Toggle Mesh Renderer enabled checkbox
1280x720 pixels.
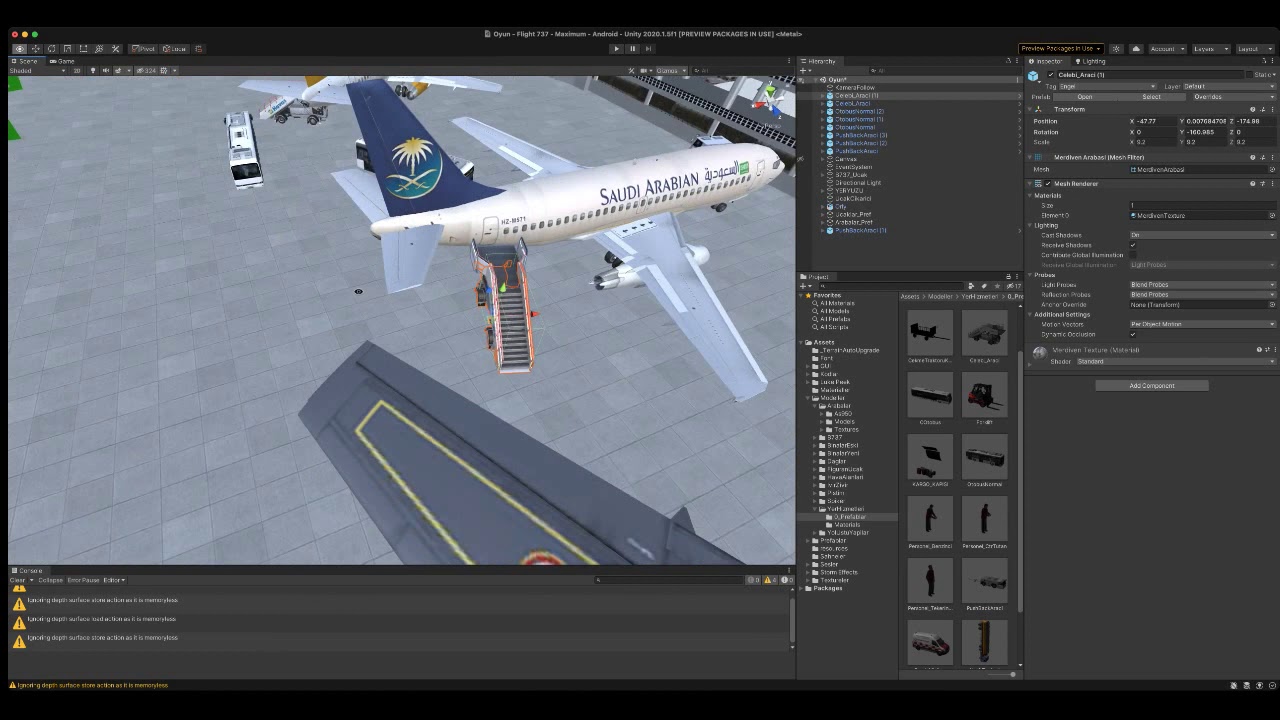pos(1049,184)
